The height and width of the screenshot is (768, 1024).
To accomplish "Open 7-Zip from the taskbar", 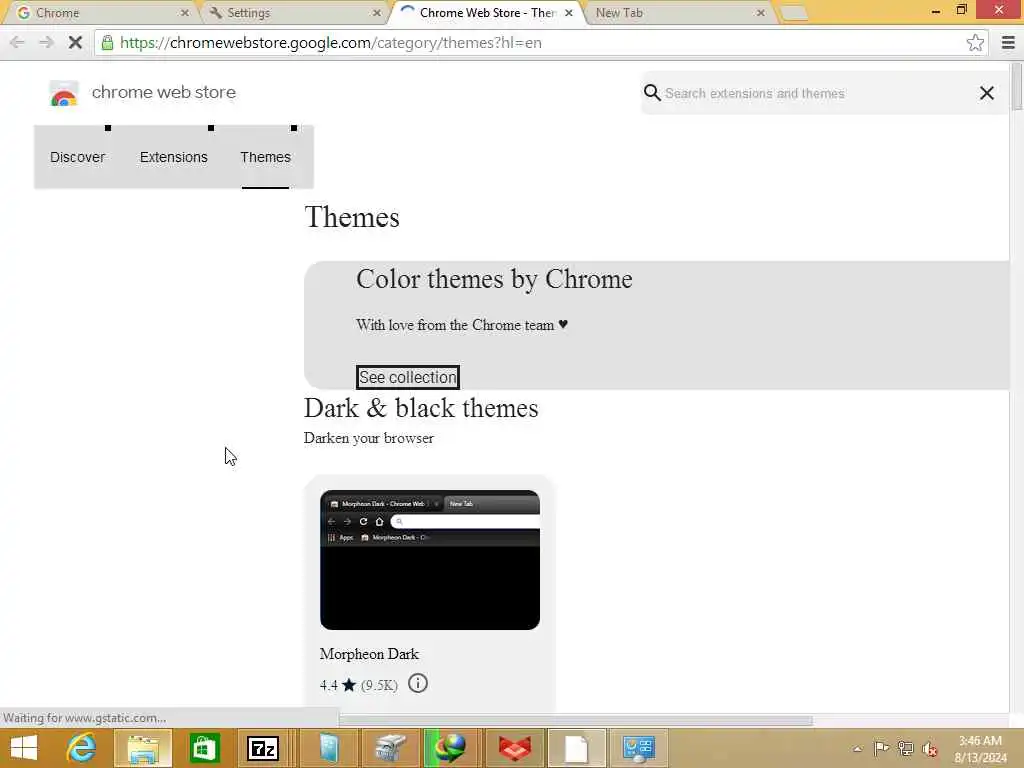I will (x=263, y=748).
